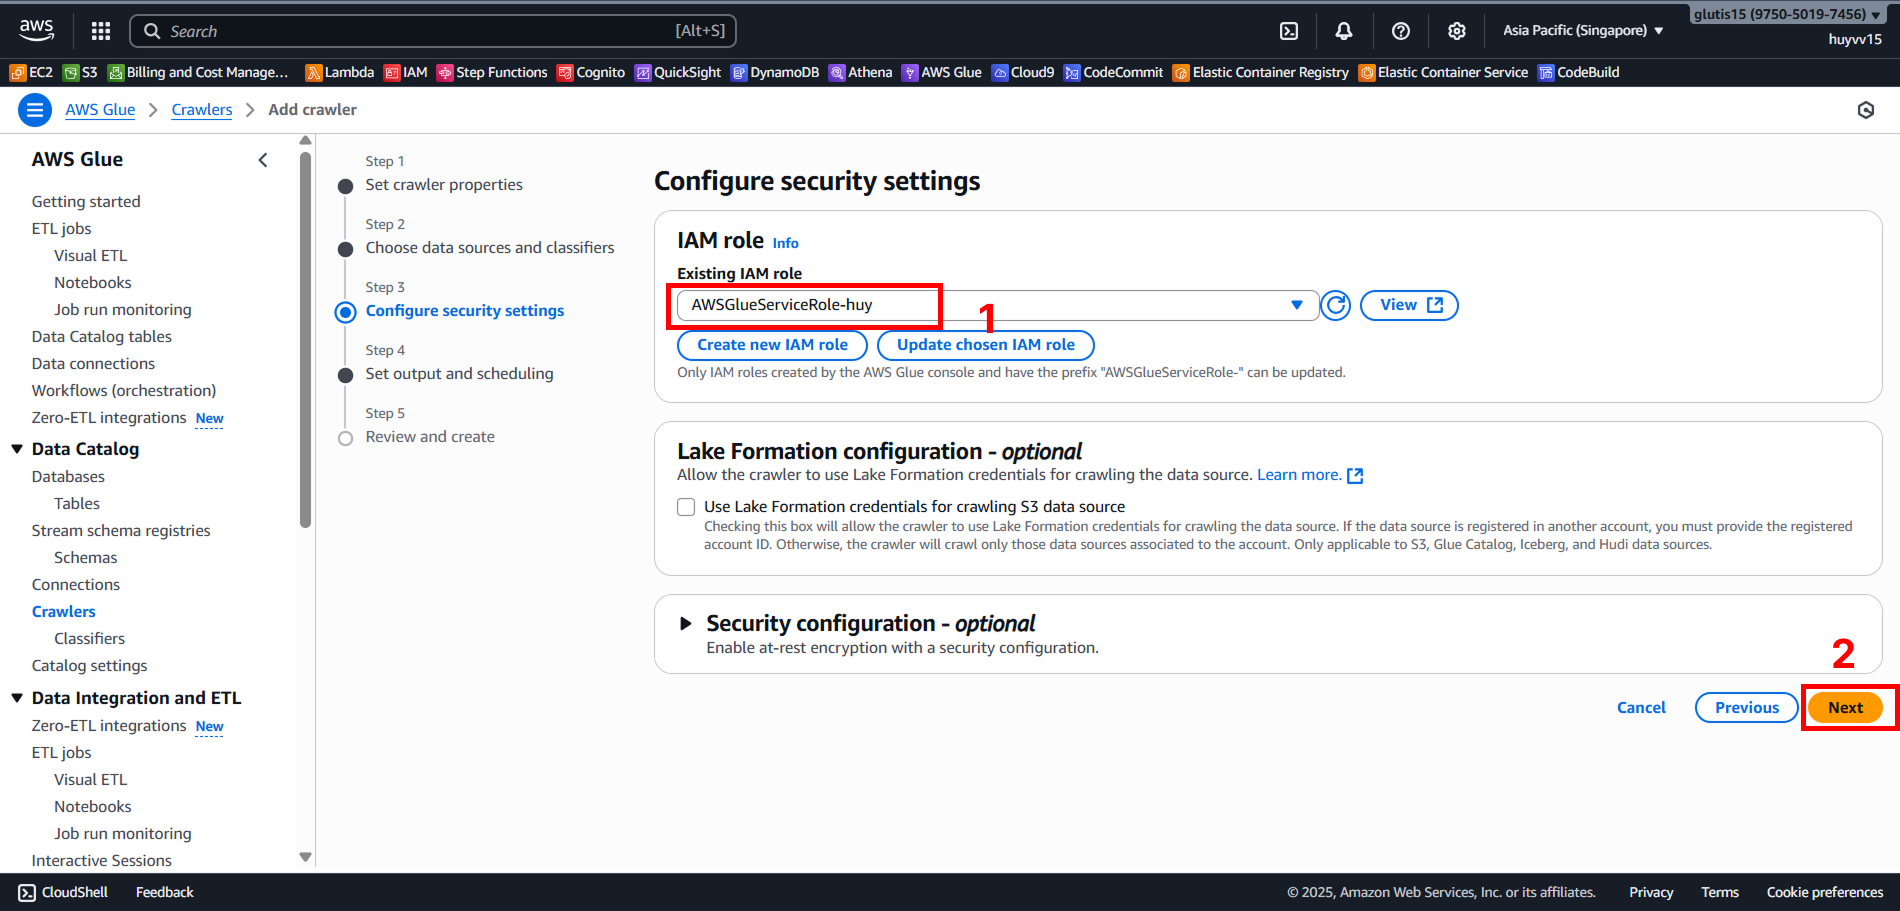Toggle the hamburger navigation menu
Screen dimensions: 1900x911
(x=35, y=110)
